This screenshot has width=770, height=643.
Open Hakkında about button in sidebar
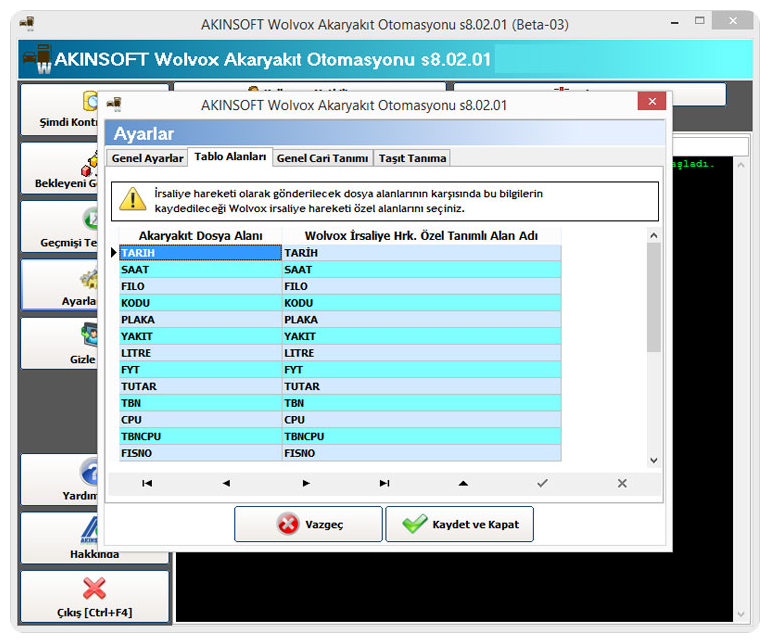(59, 537)
